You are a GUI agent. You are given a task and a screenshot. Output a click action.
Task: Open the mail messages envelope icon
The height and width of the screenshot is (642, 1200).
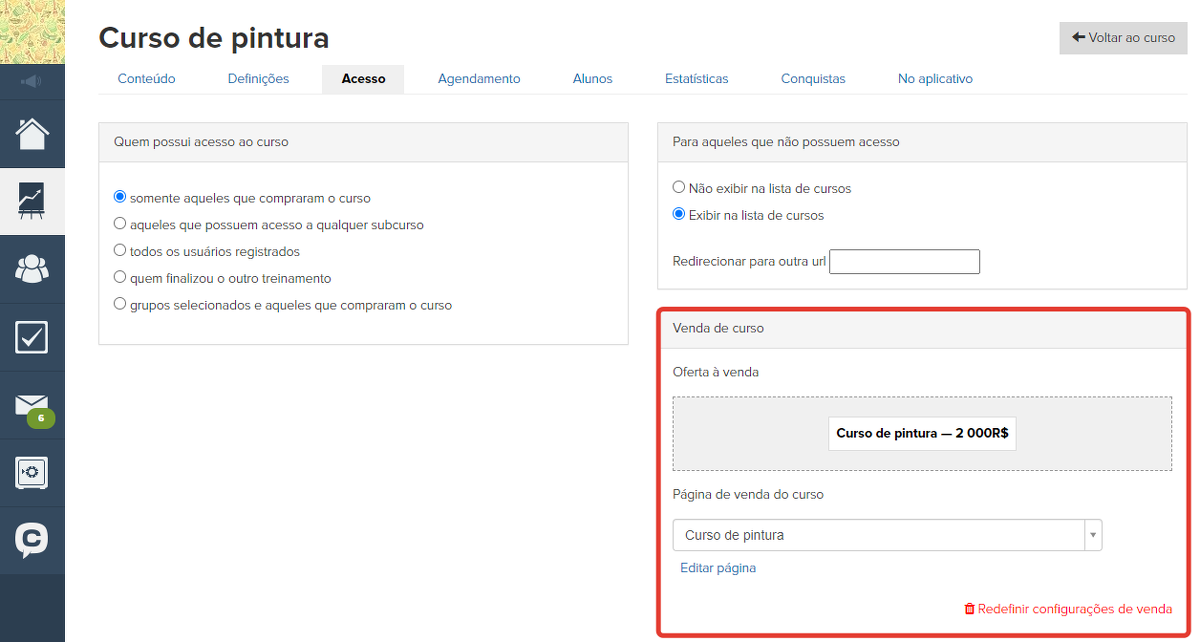32,405
